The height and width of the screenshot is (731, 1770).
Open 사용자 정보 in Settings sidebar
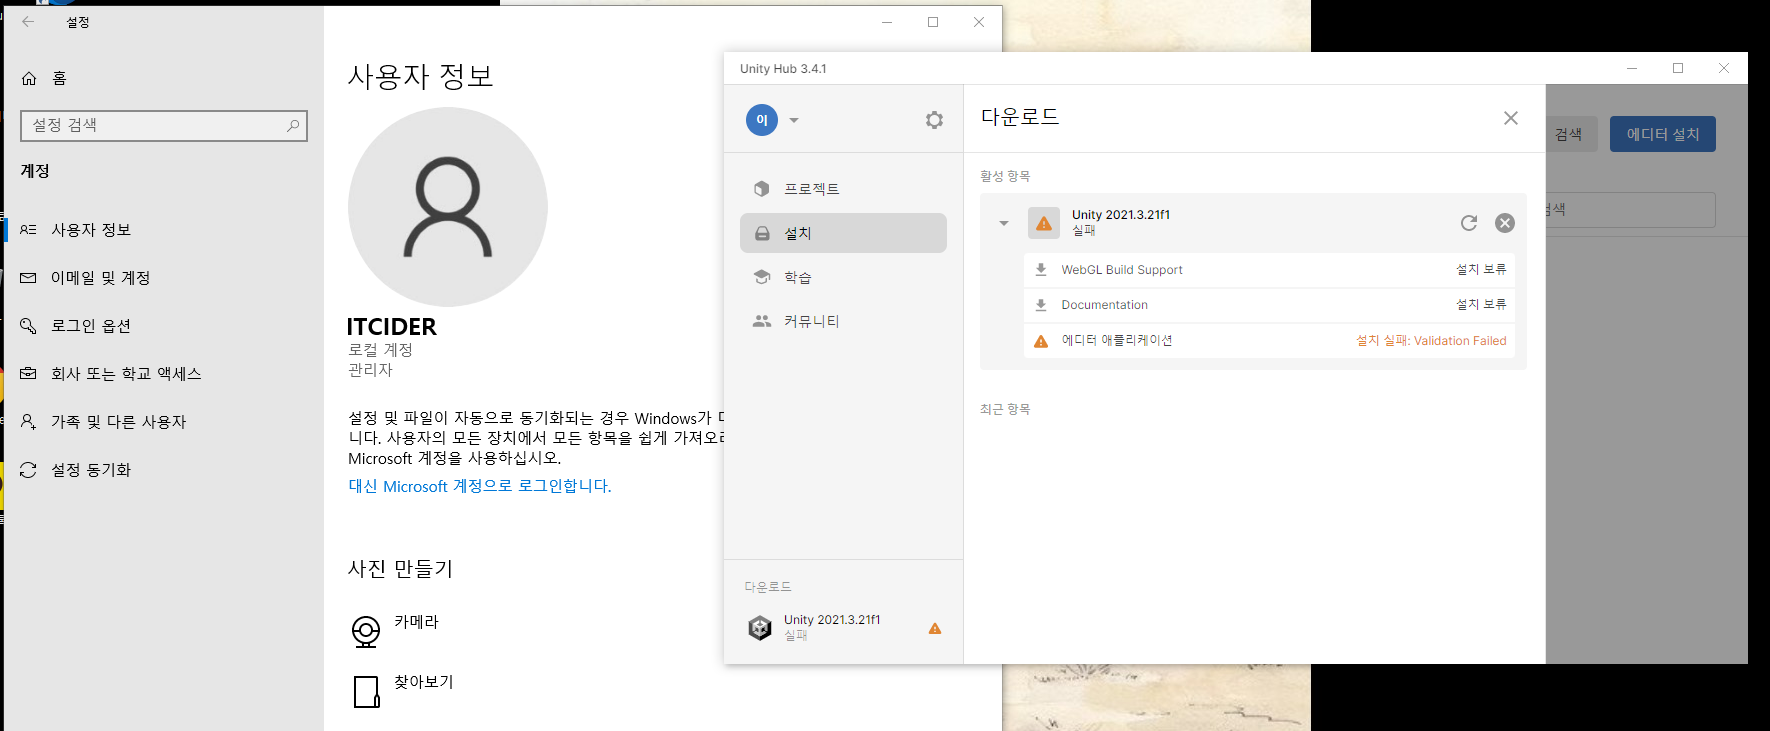162,230
